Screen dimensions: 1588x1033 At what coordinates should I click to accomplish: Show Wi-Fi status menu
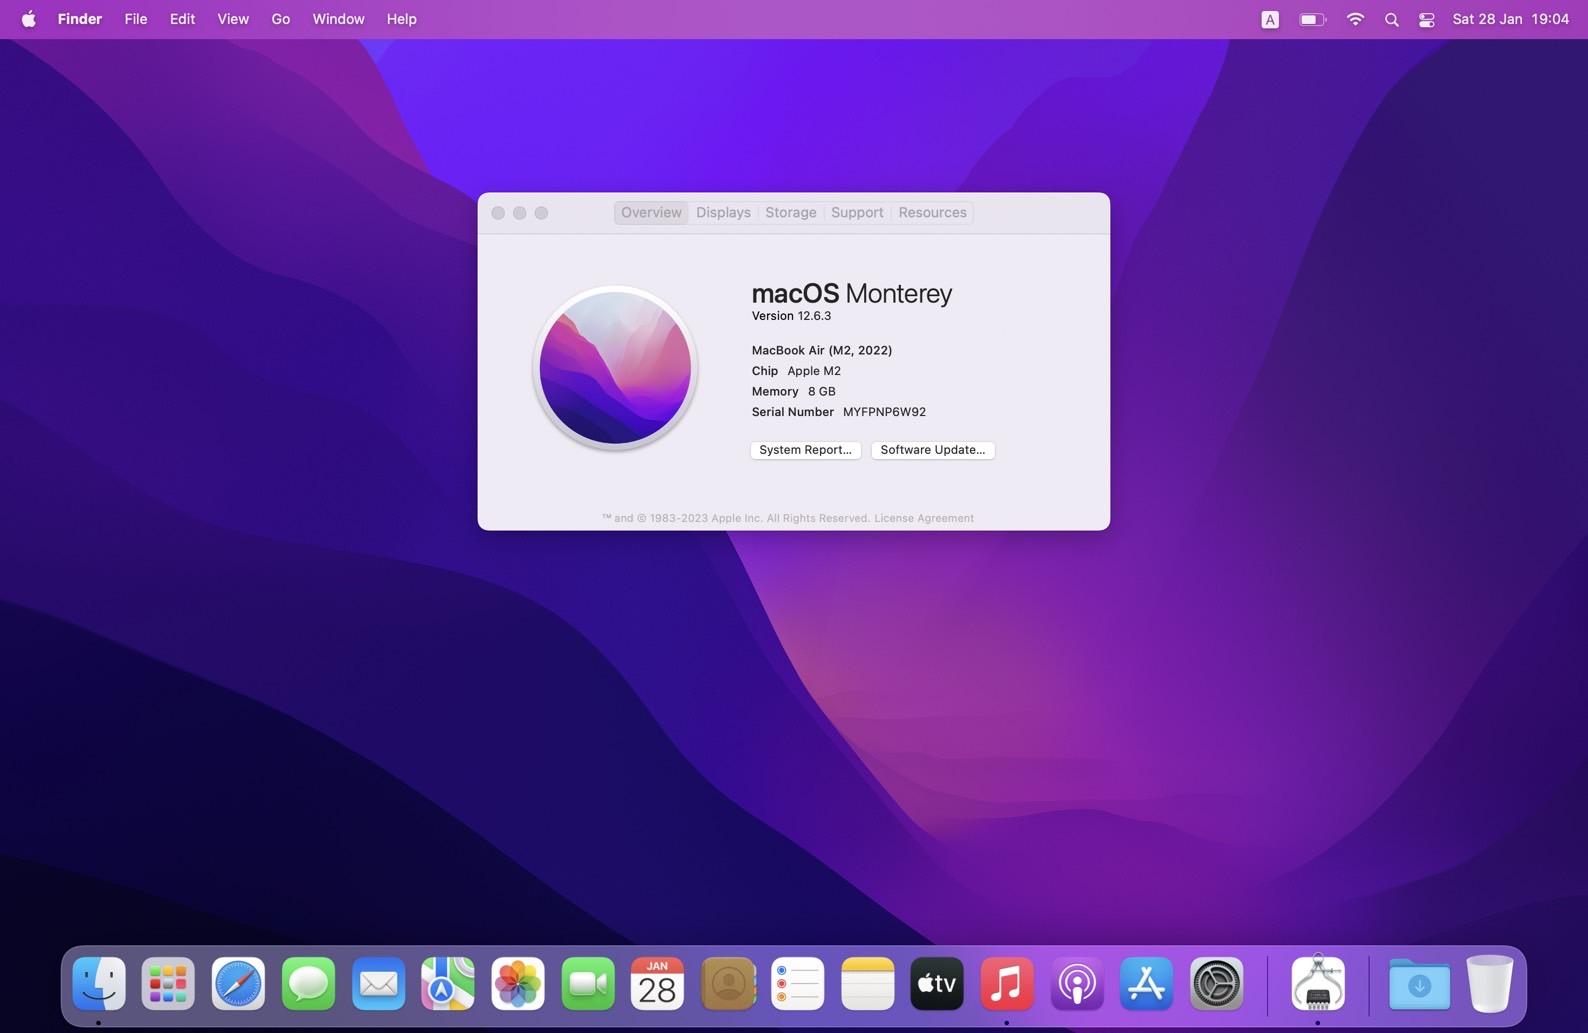1355,20
